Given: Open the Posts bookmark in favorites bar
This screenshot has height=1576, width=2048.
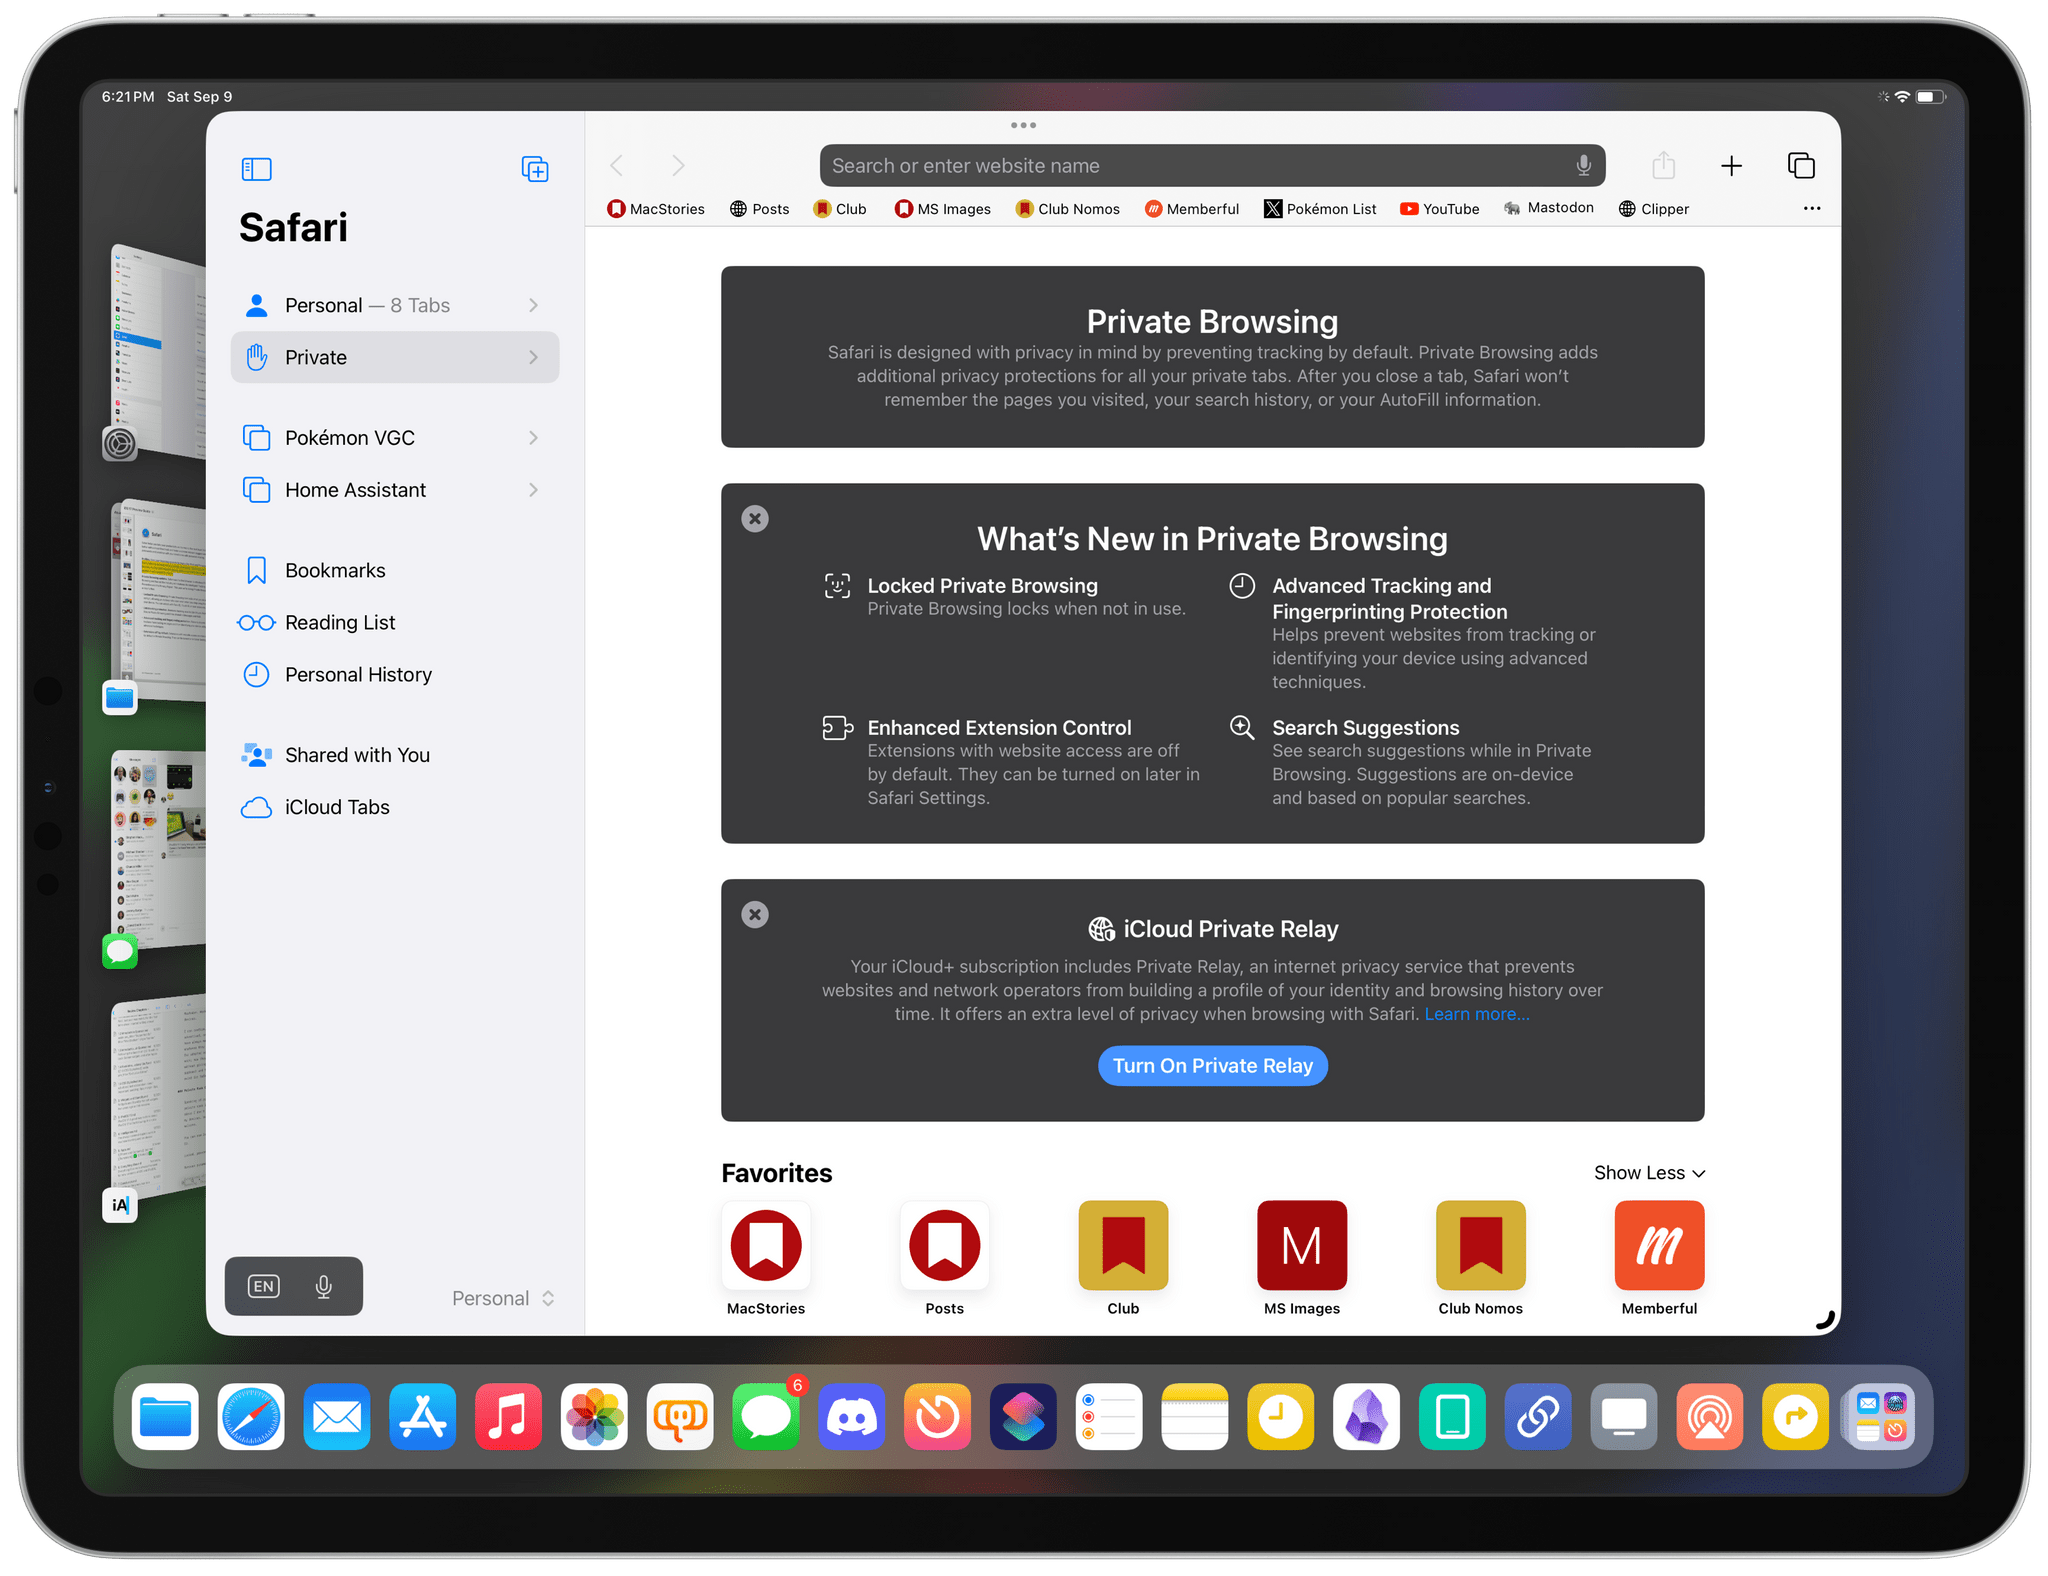Looking at the screenshot, I should [x=759, y=208].
